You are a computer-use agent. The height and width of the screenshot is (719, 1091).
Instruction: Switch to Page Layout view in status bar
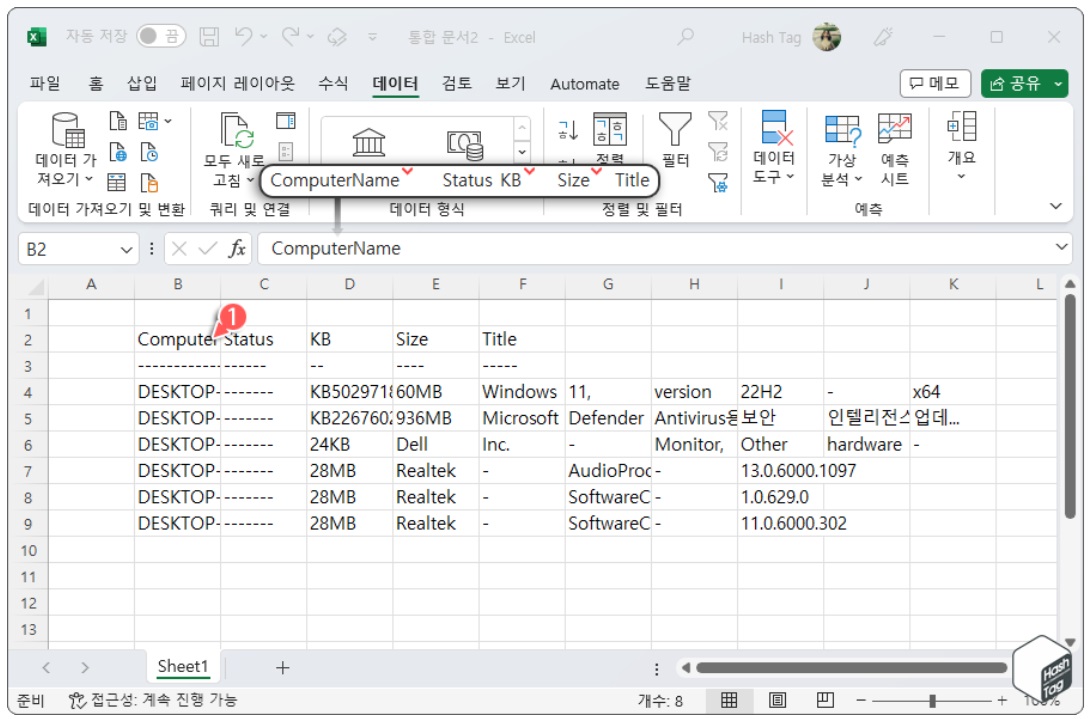pos(777,700)
